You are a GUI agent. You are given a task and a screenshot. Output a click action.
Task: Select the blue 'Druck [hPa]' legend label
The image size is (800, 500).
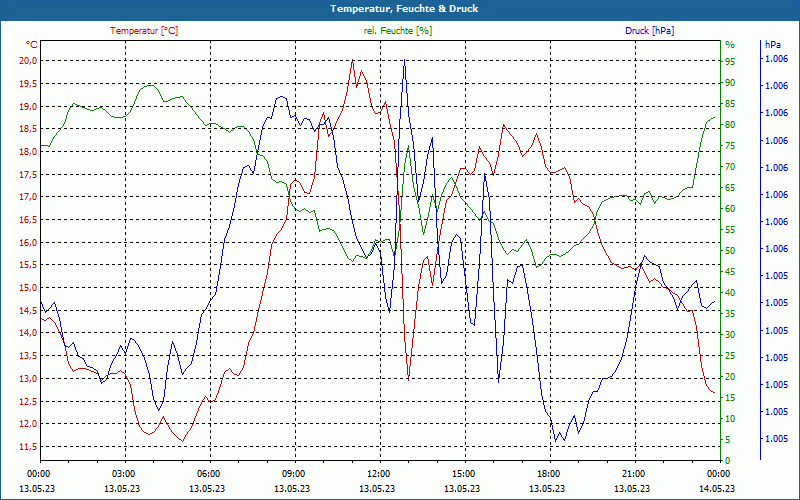[x=649, y=31]
